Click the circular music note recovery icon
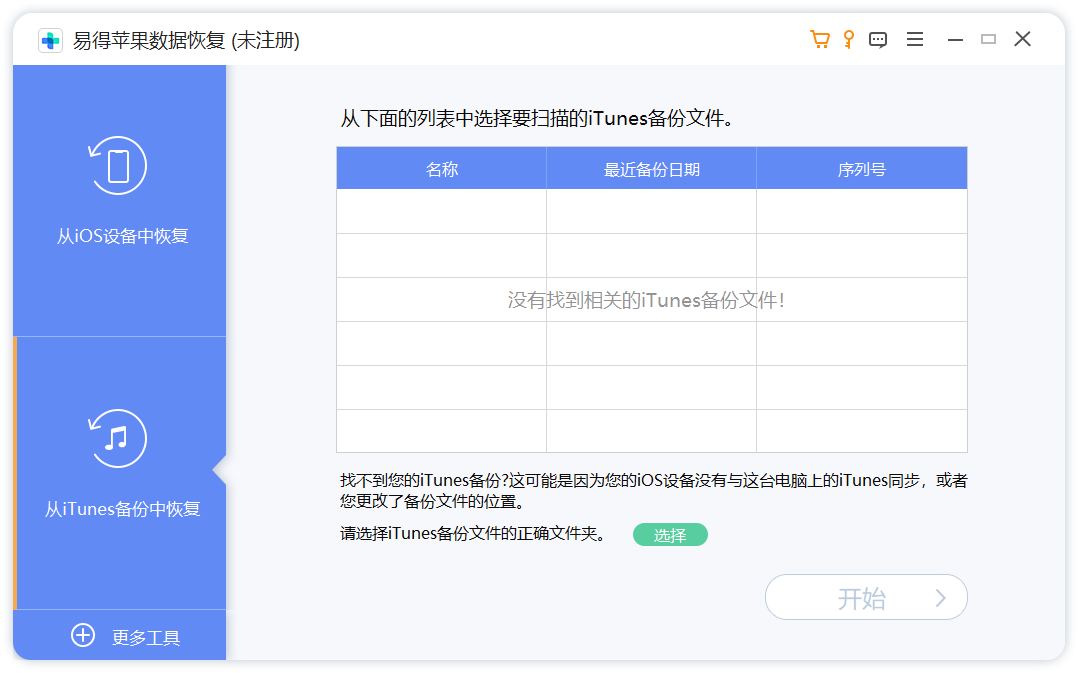The width and height of the screenshot is (1078, 673). click(118, 438)
